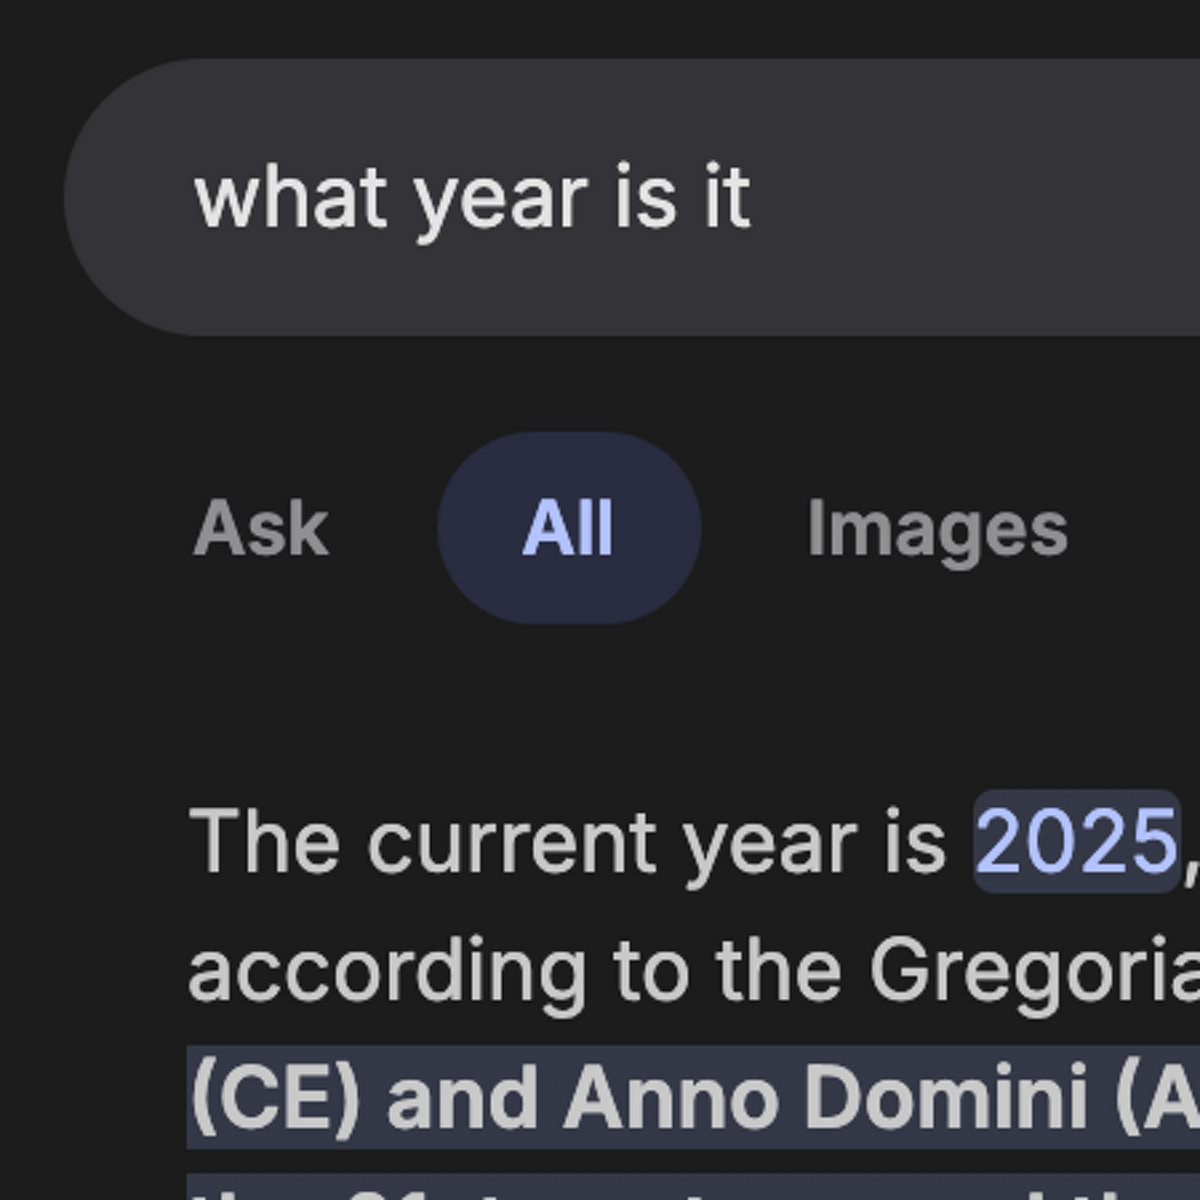Click the word "The" starting the answer
The width and height of the screenshot is (1200, 1200).
point(263,842)
